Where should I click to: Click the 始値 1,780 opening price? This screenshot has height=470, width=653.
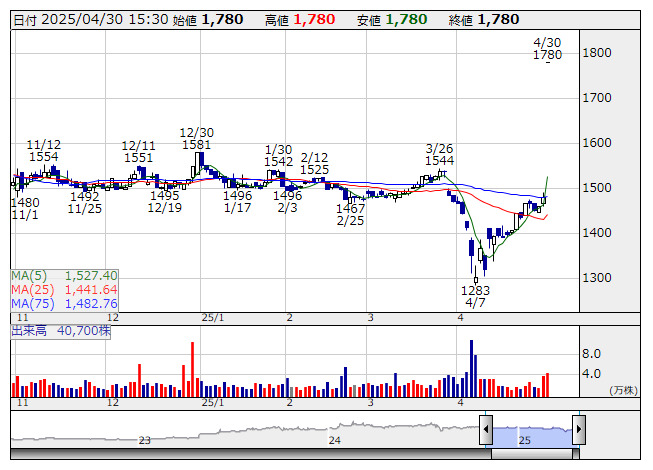[208, 20]
